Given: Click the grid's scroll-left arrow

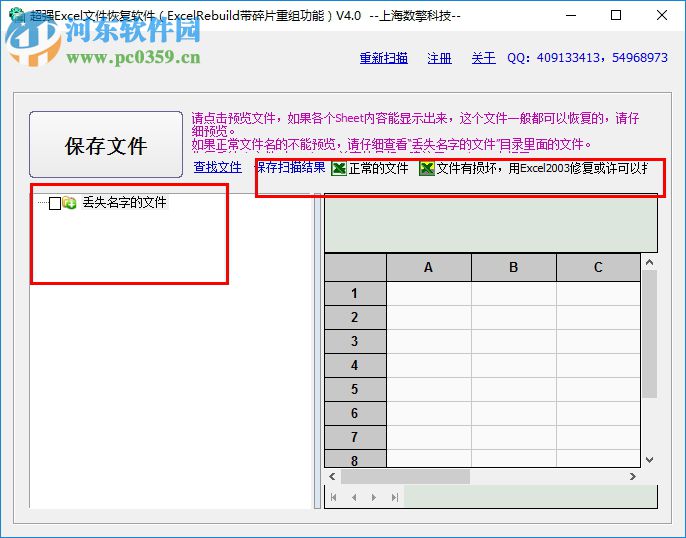Looking at the screenshot, I should [332, 476].
